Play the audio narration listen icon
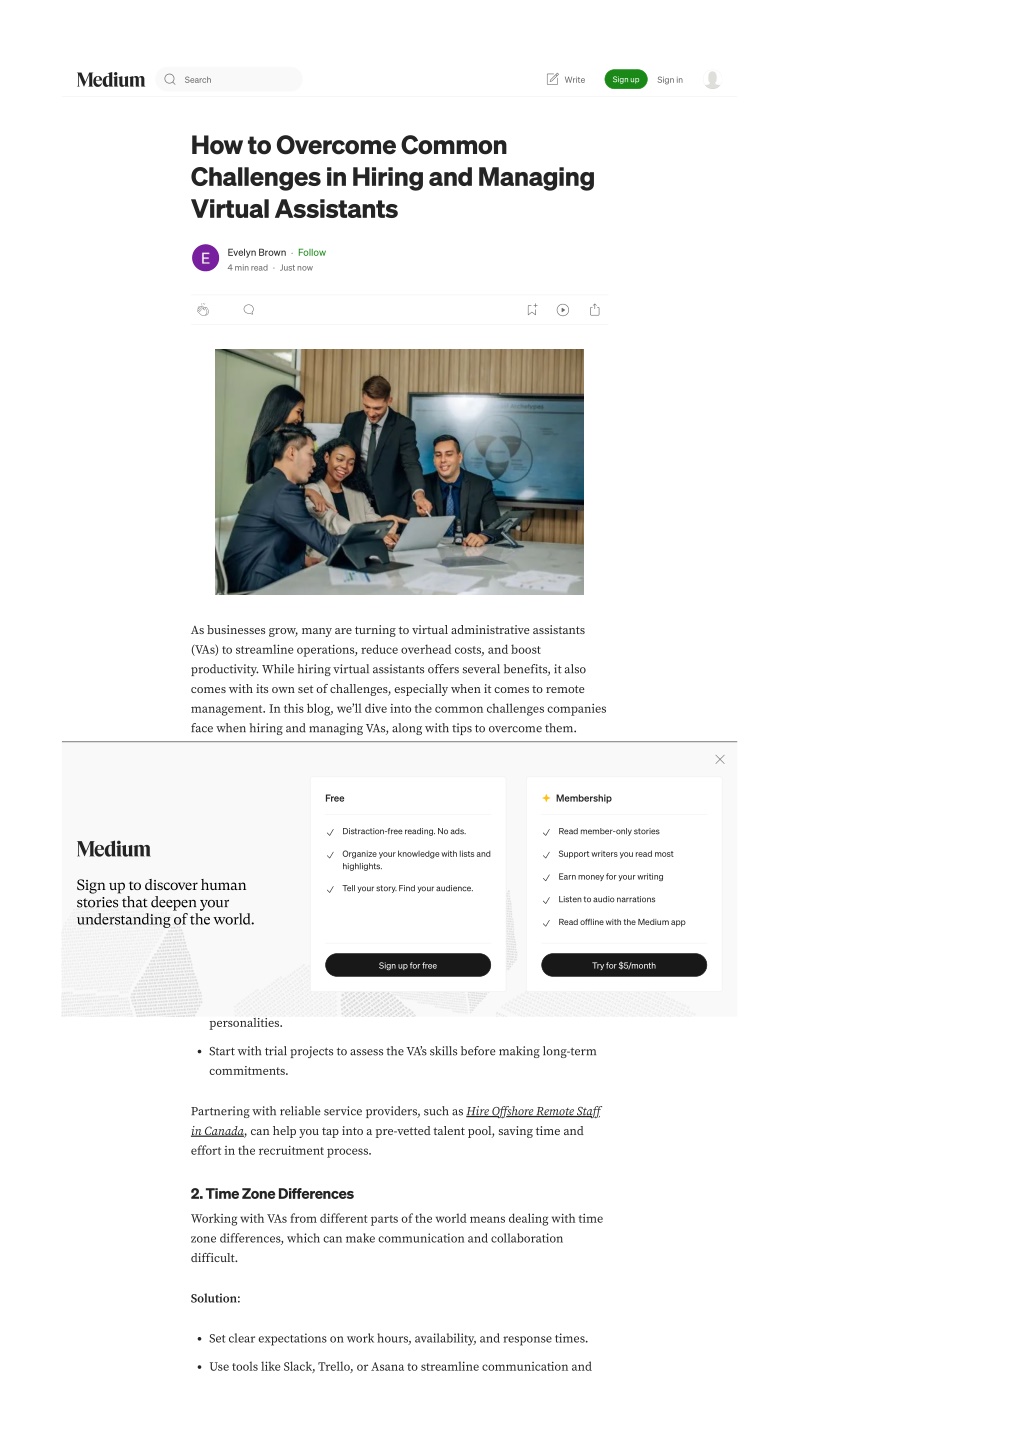This screenshot has width=1024, height=1449. pyautogui.click(x=563, y=310)
